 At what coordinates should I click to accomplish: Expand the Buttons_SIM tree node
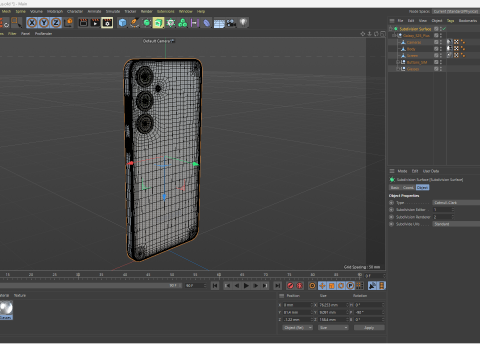coord(398,62)
